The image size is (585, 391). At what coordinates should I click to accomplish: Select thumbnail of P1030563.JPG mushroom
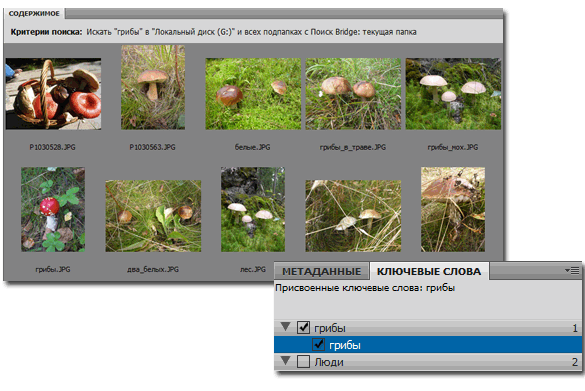click(x=153, y=87)
